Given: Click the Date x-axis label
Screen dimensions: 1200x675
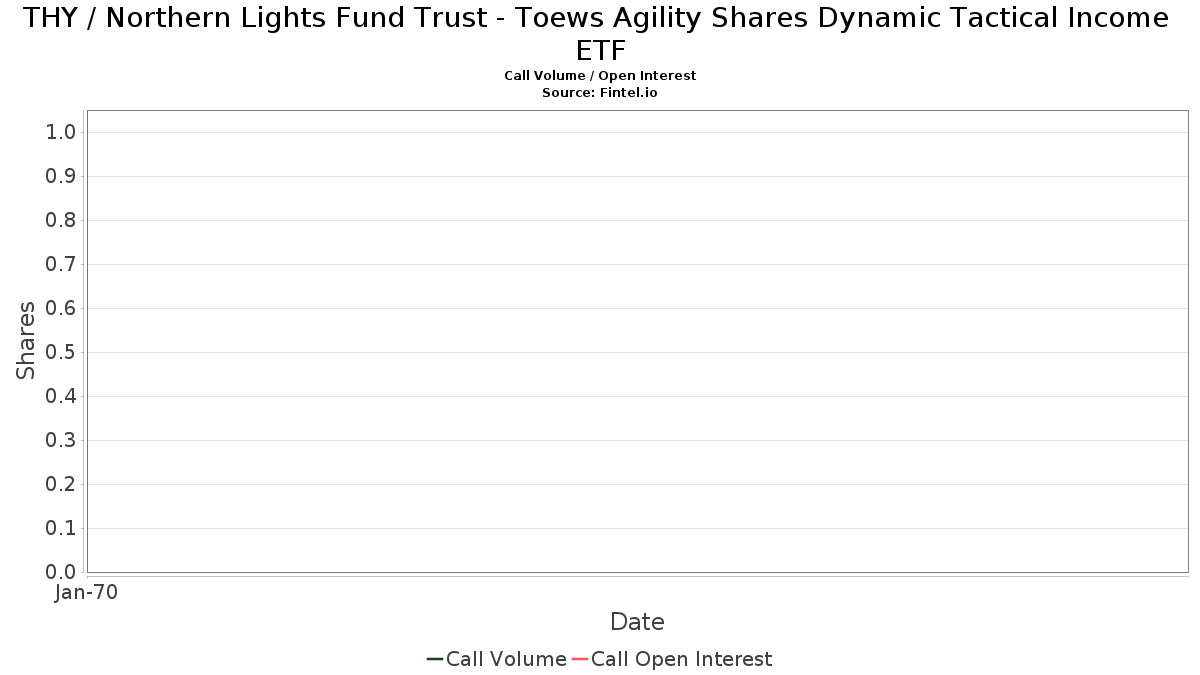Looking at the screenshot, I should 637,622.
